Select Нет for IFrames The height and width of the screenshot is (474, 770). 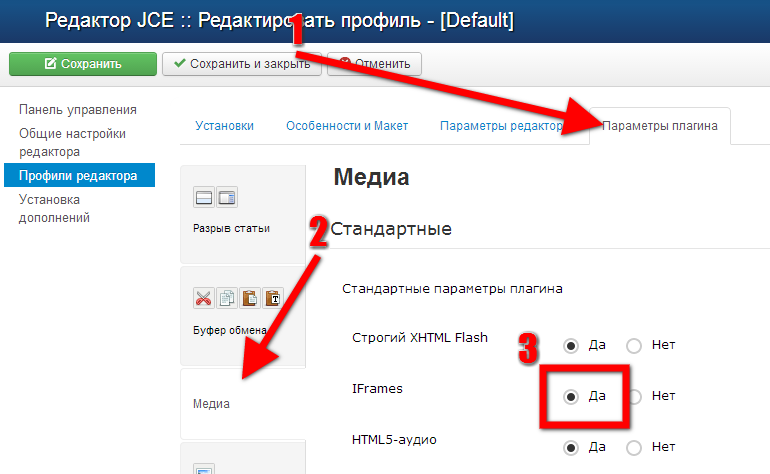634,396
